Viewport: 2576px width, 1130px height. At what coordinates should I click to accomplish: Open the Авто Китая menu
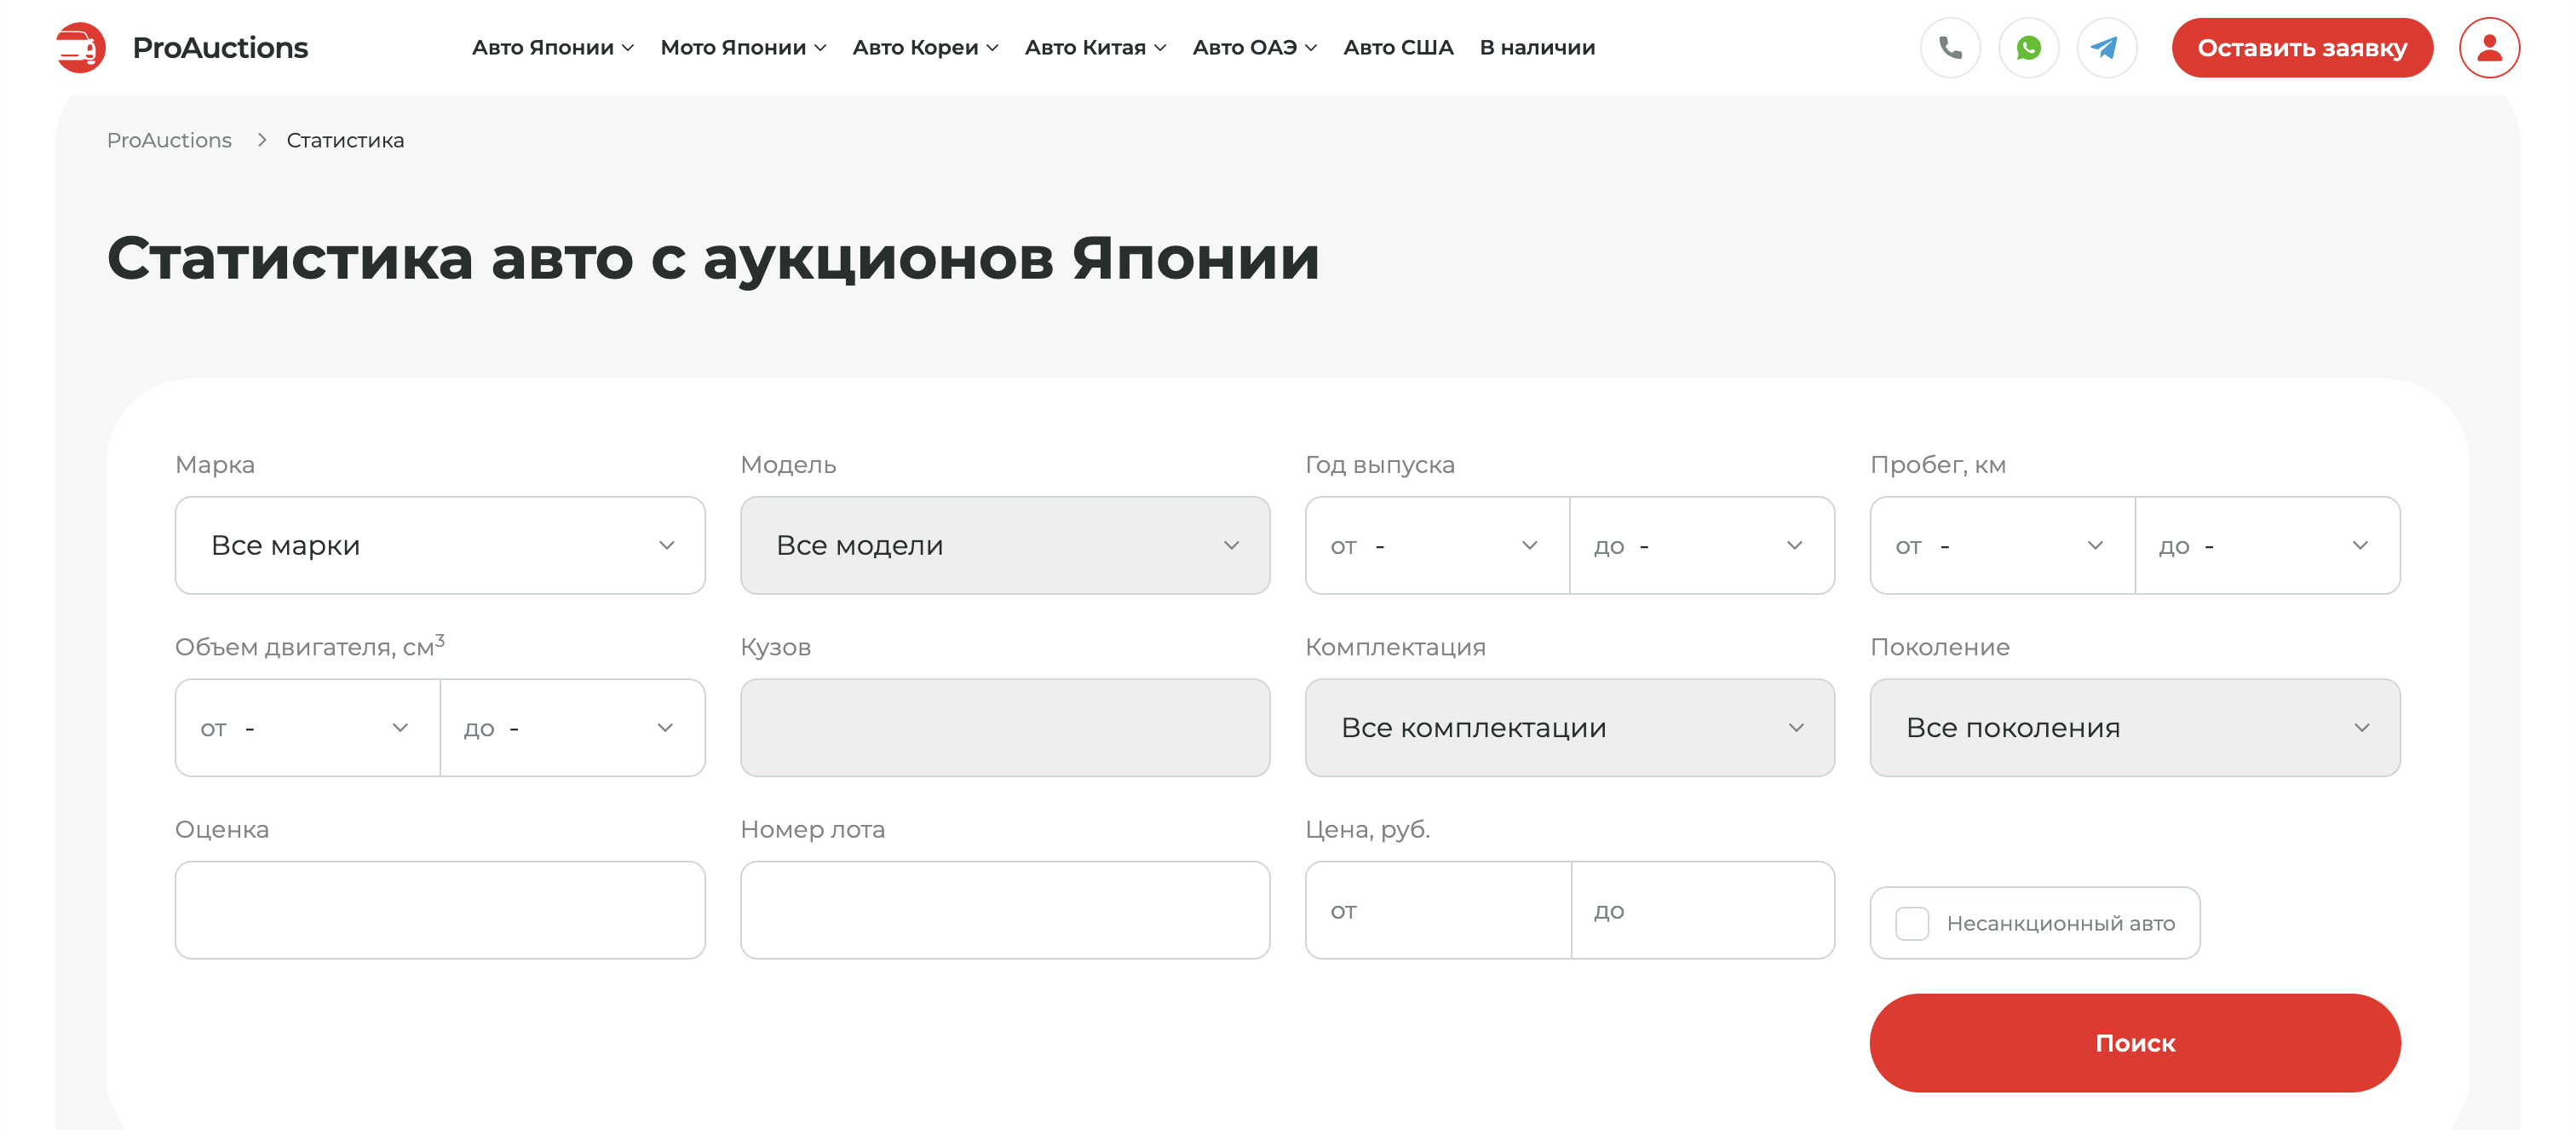(1095, 47)
